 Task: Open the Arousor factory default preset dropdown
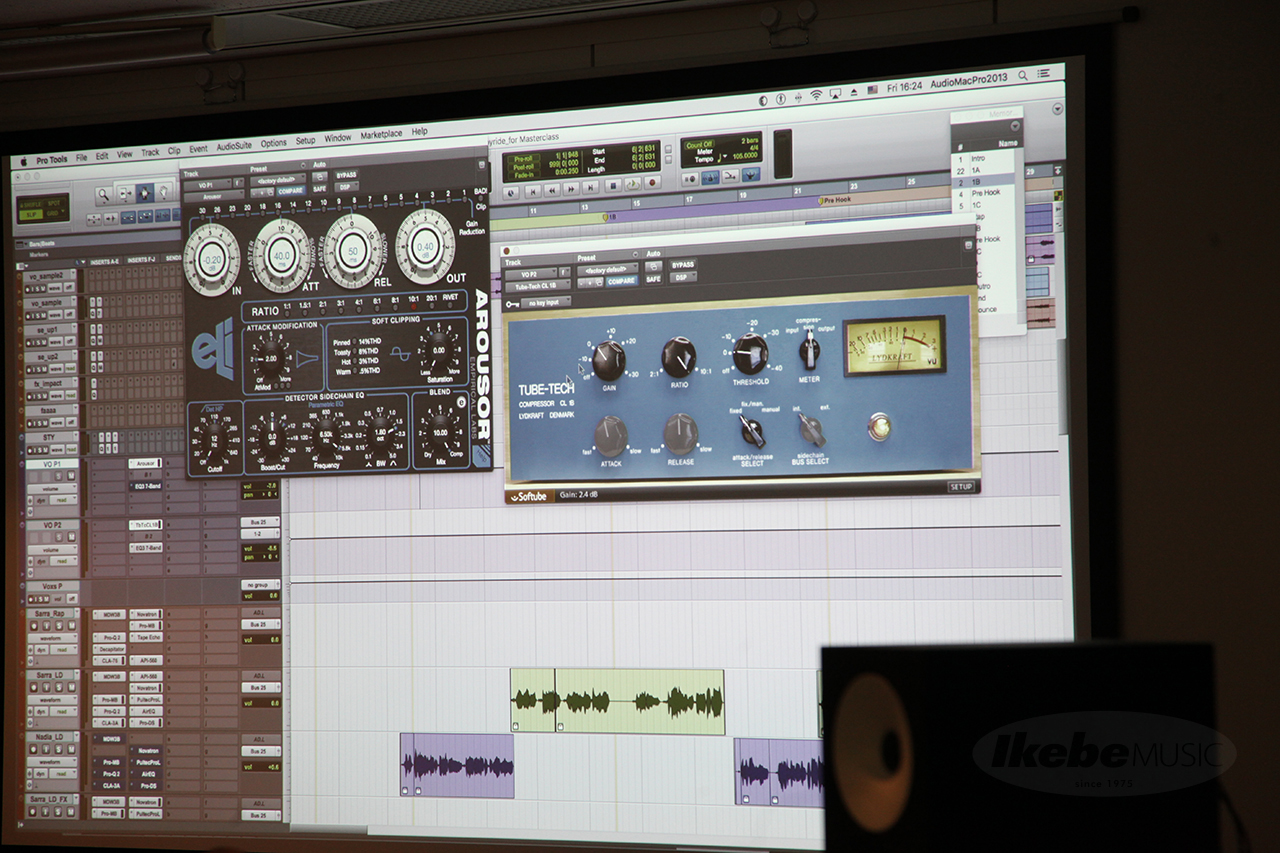click(280, 180)
